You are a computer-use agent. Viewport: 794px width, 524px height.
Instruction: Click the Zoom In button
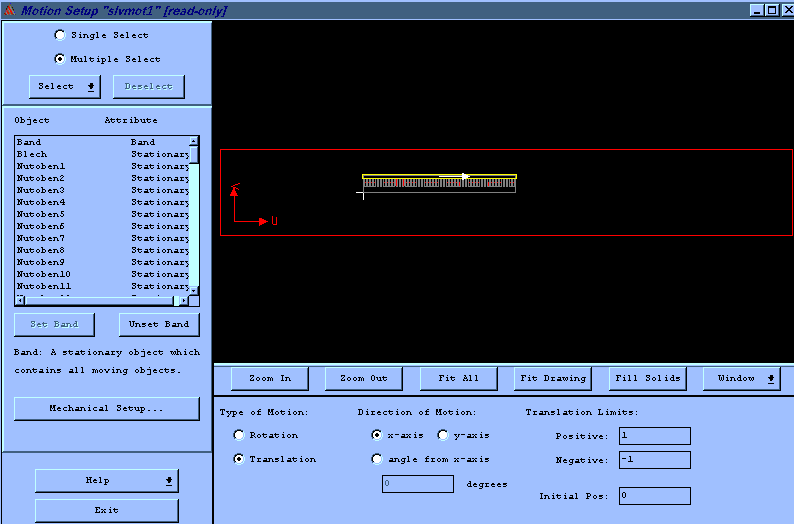(269, 379)
